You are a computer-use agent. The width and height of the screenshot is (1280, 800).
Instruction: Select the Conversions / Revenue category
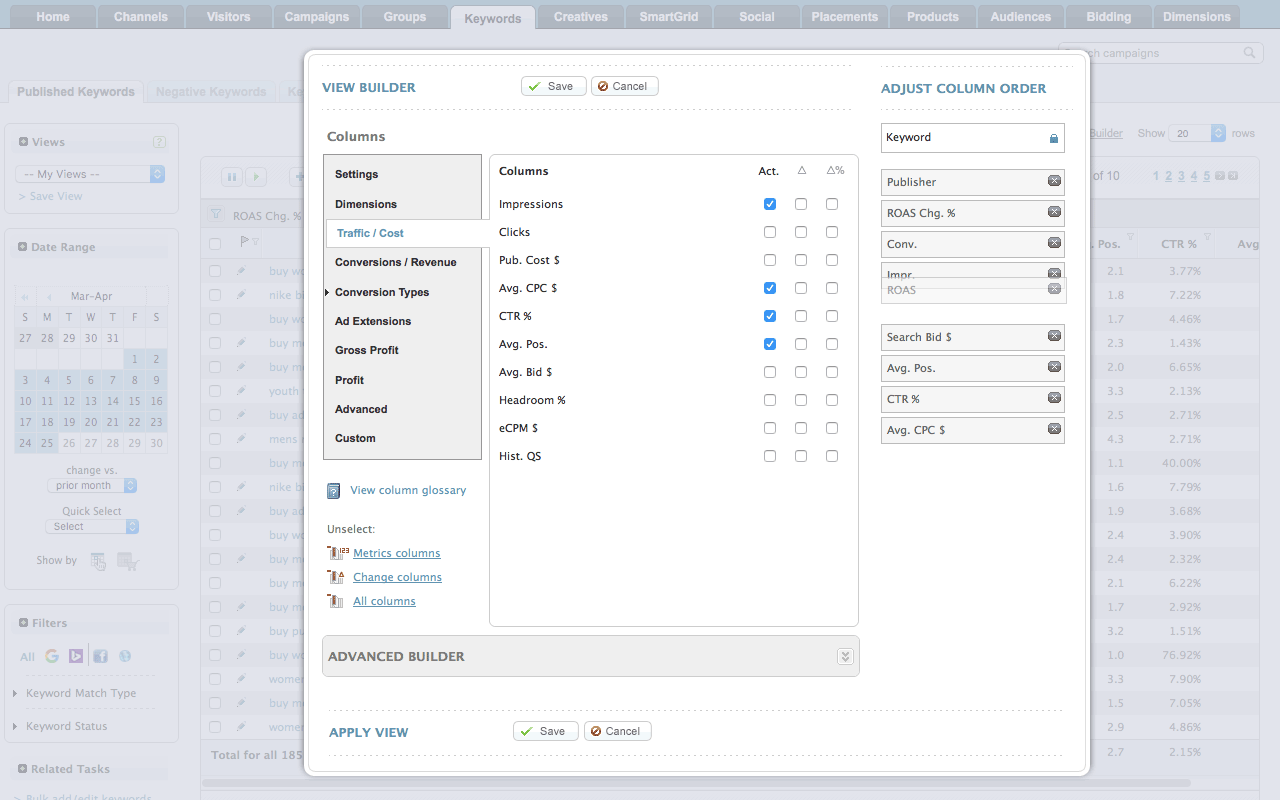395,262
